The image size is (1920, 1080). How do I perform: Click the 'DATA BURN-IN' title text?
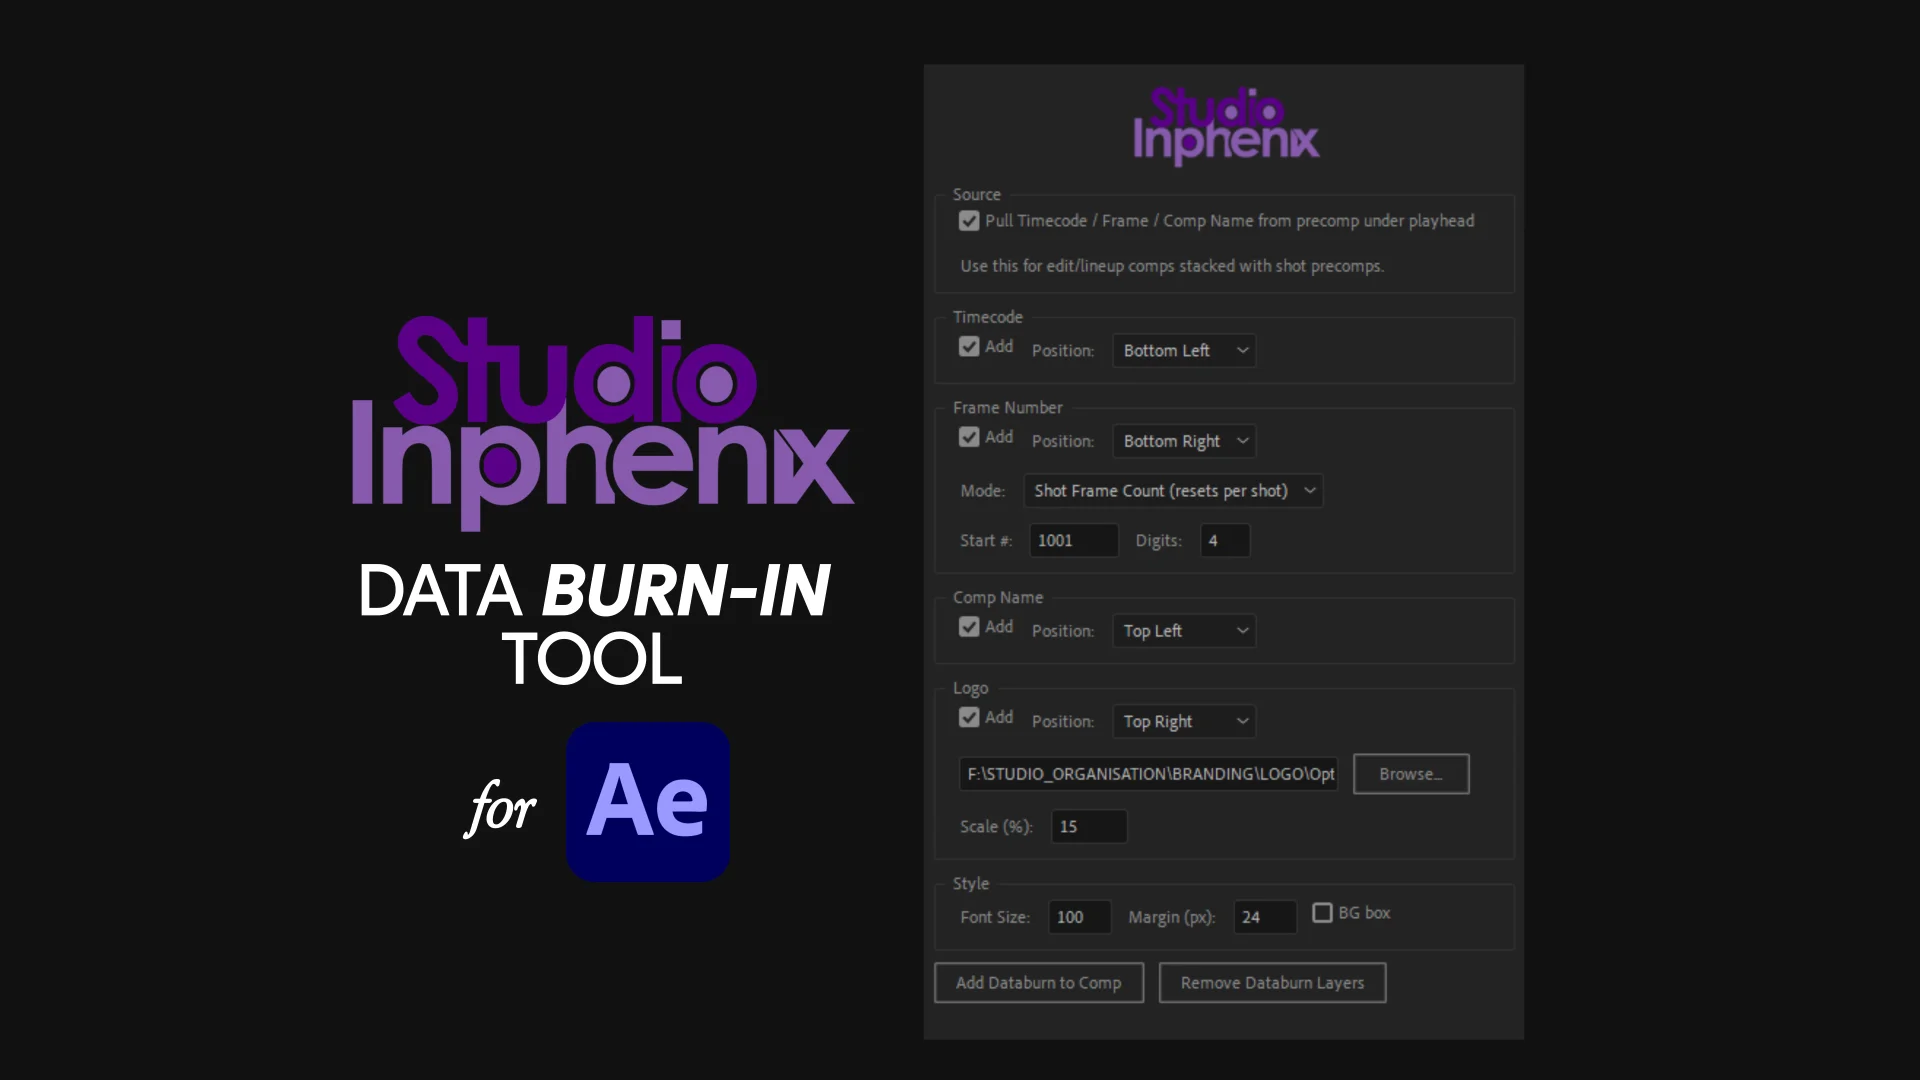(594, 590)
